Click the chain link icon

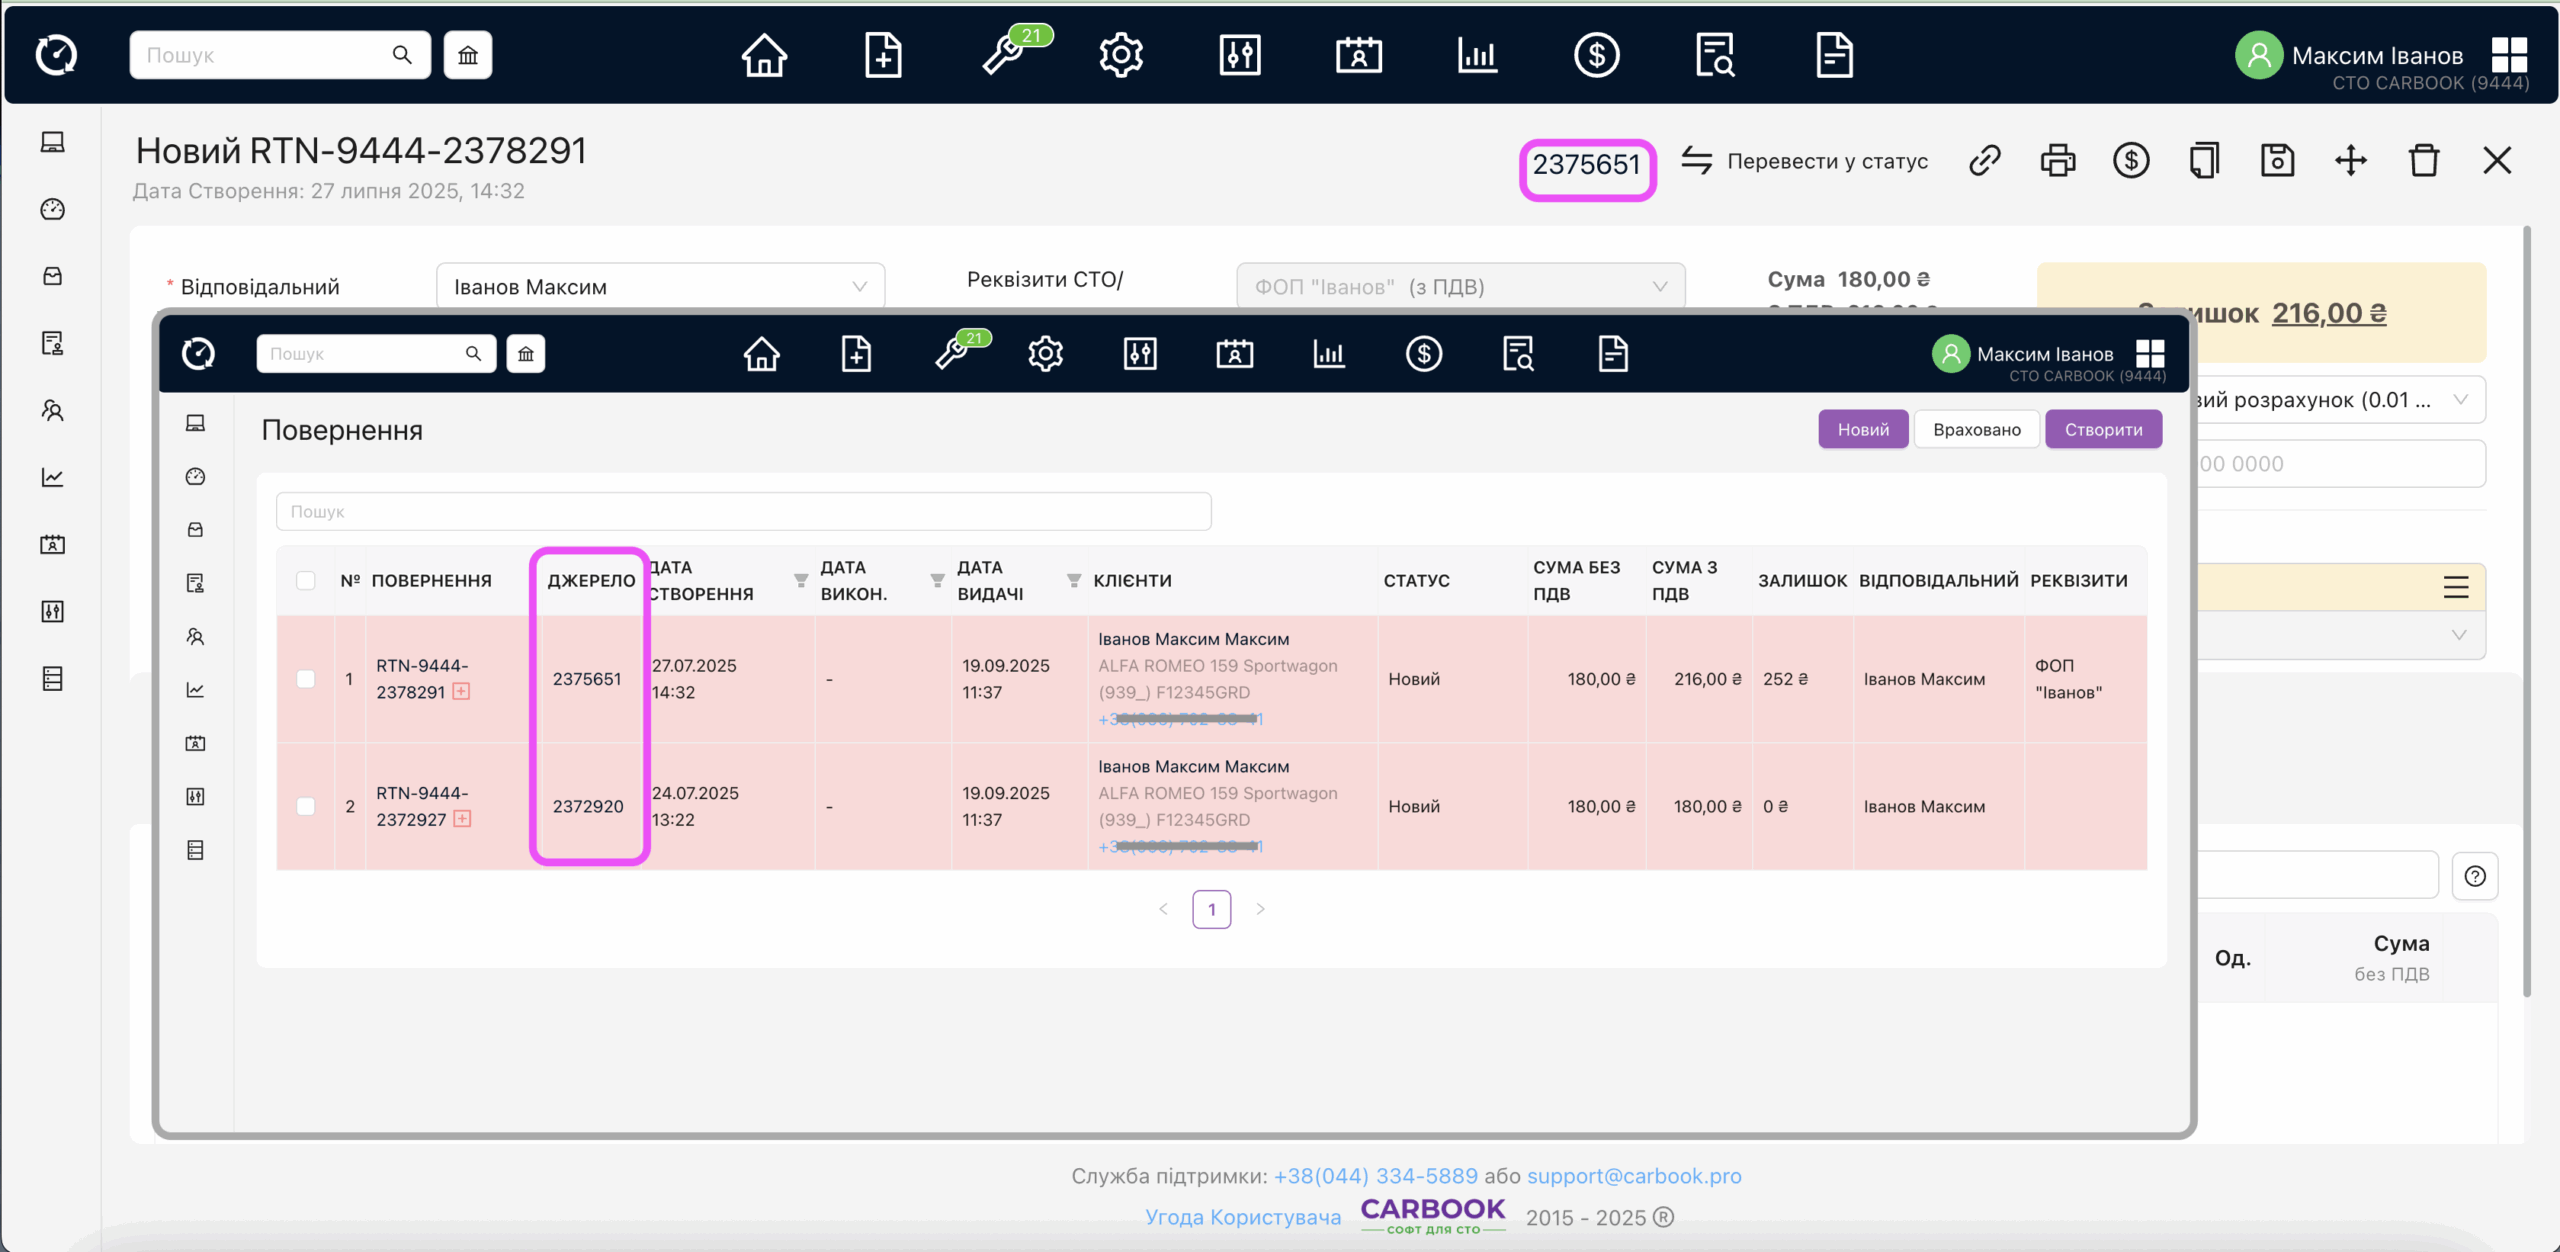[x=1984, y=161]
